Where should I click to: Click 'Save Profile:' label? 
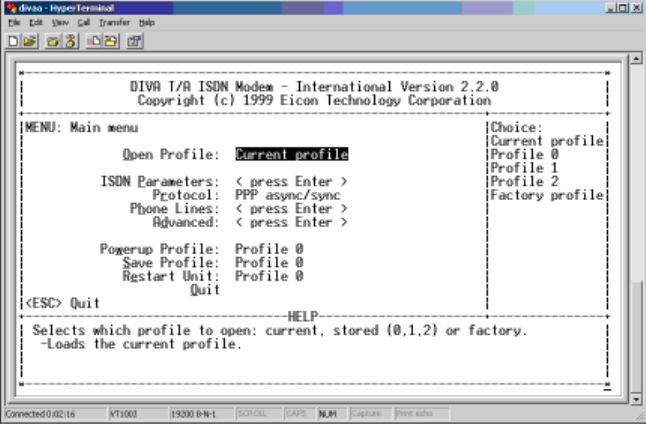(x=171, y=262)
